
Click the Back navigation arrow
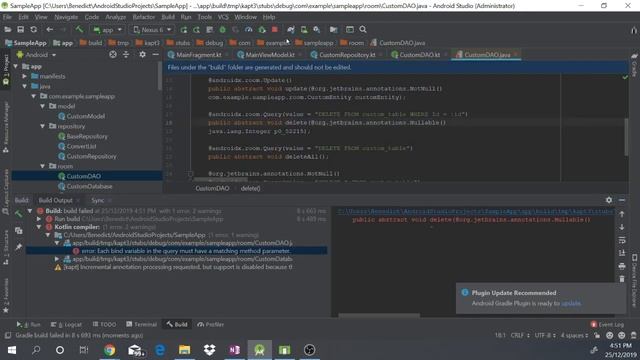click(x=49, y=29)
